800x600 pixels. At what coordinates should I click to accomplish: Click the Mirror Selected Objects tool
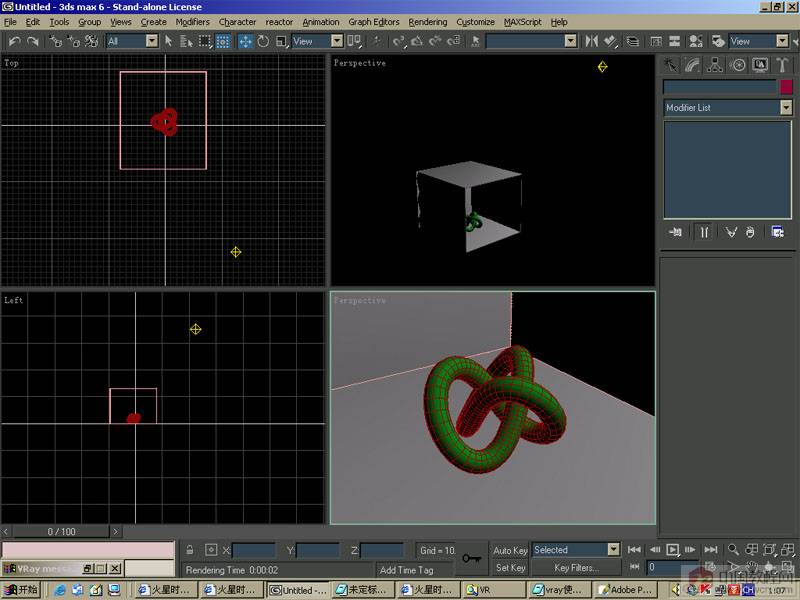[591, 41]
